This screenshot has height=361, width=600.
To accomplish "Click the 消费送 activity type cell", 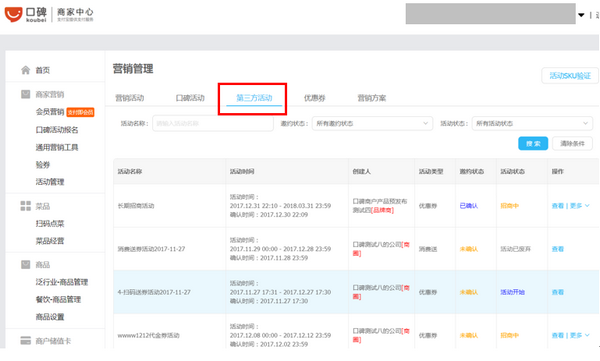I will pos(428,249).
